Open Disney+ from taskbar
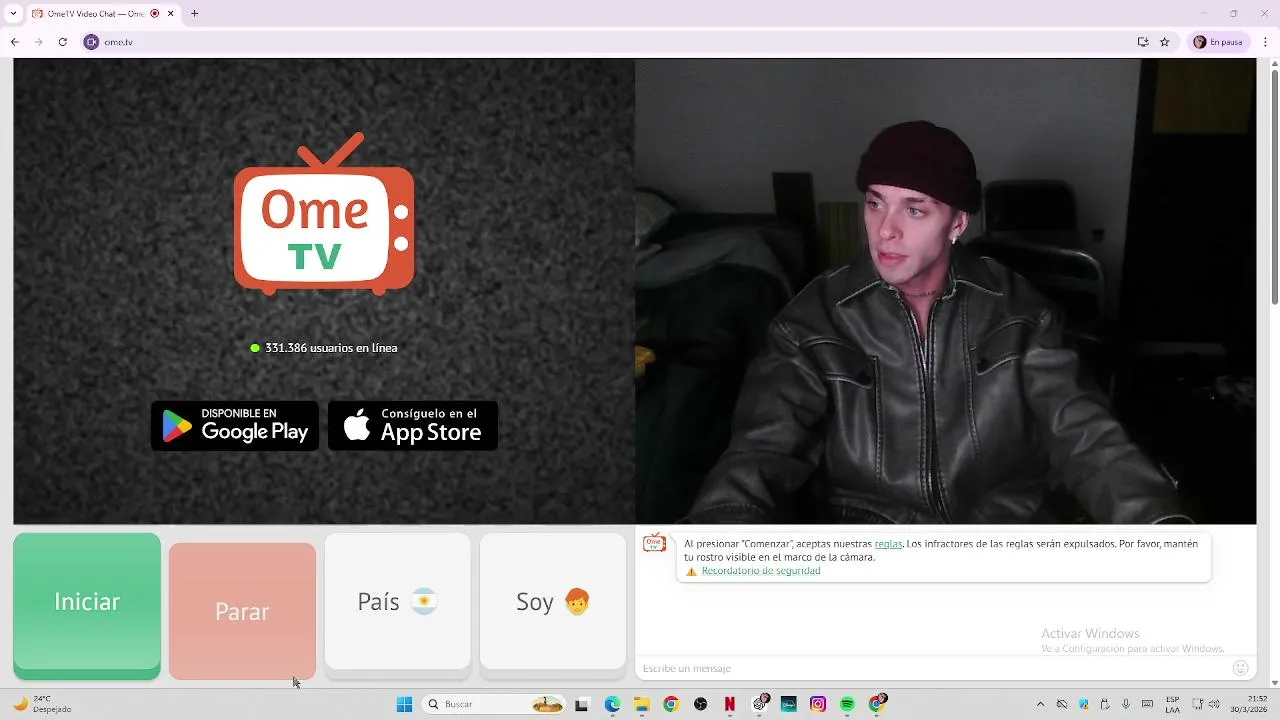1280x720 pixels. coord(789,704)
